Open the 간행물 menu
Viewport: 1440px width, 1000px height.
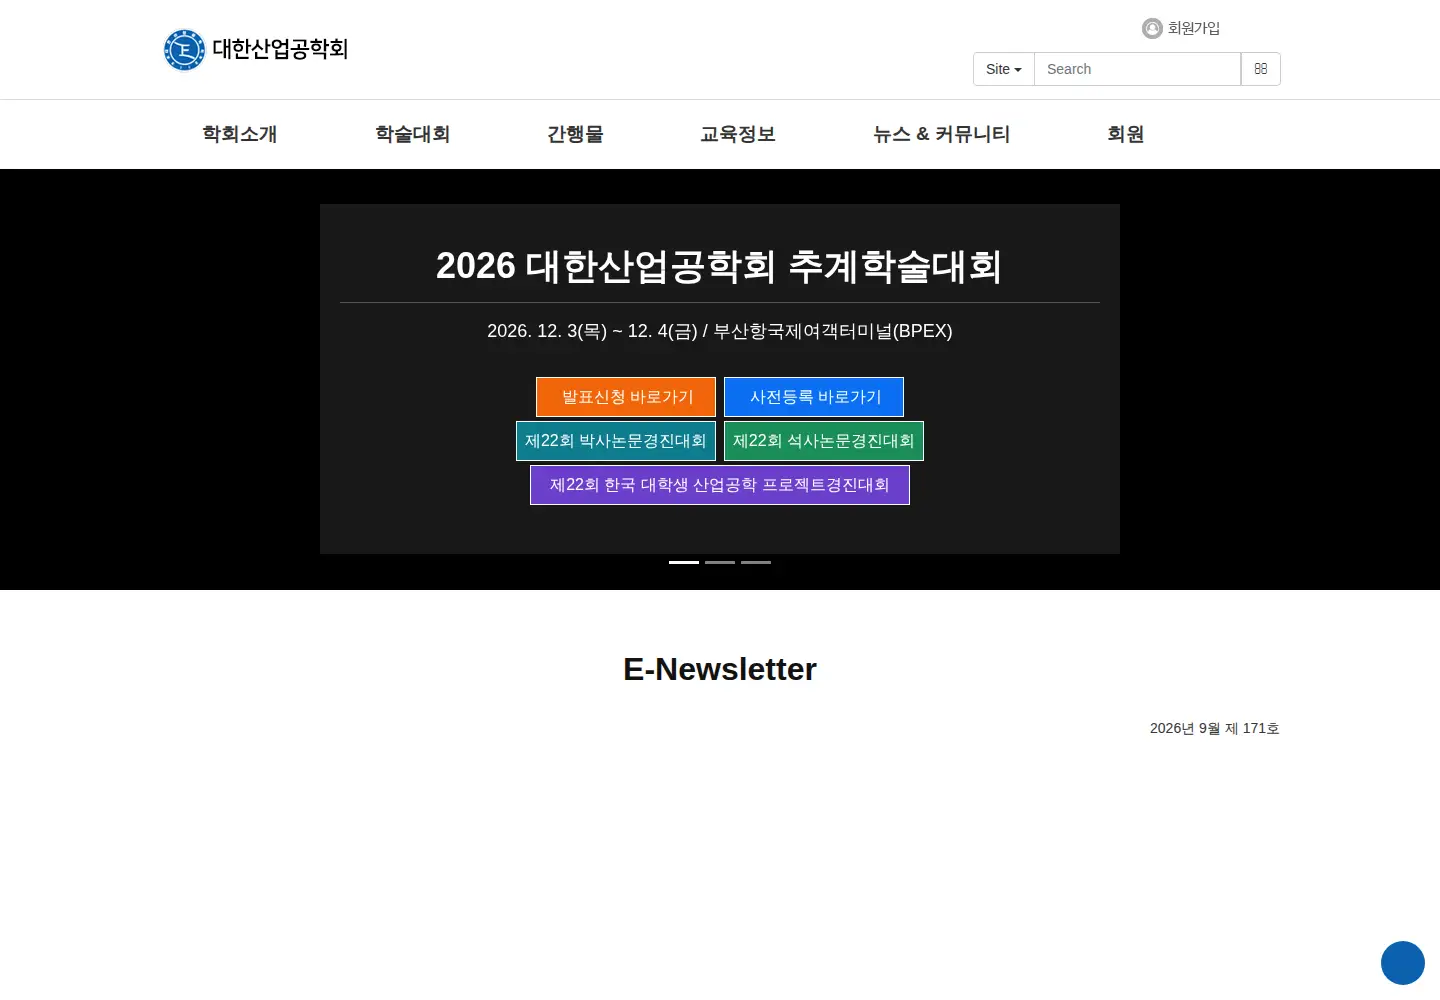[x=575, y=134]
